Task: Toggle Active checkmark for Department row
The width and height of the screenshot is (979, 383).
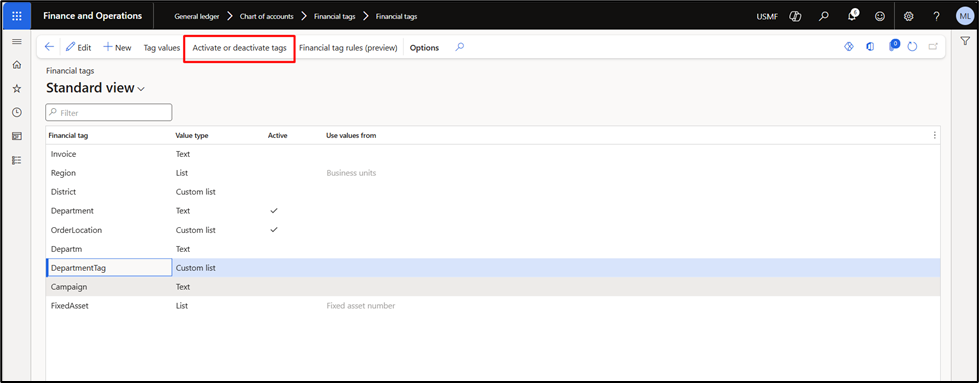Action: [273, 211]
